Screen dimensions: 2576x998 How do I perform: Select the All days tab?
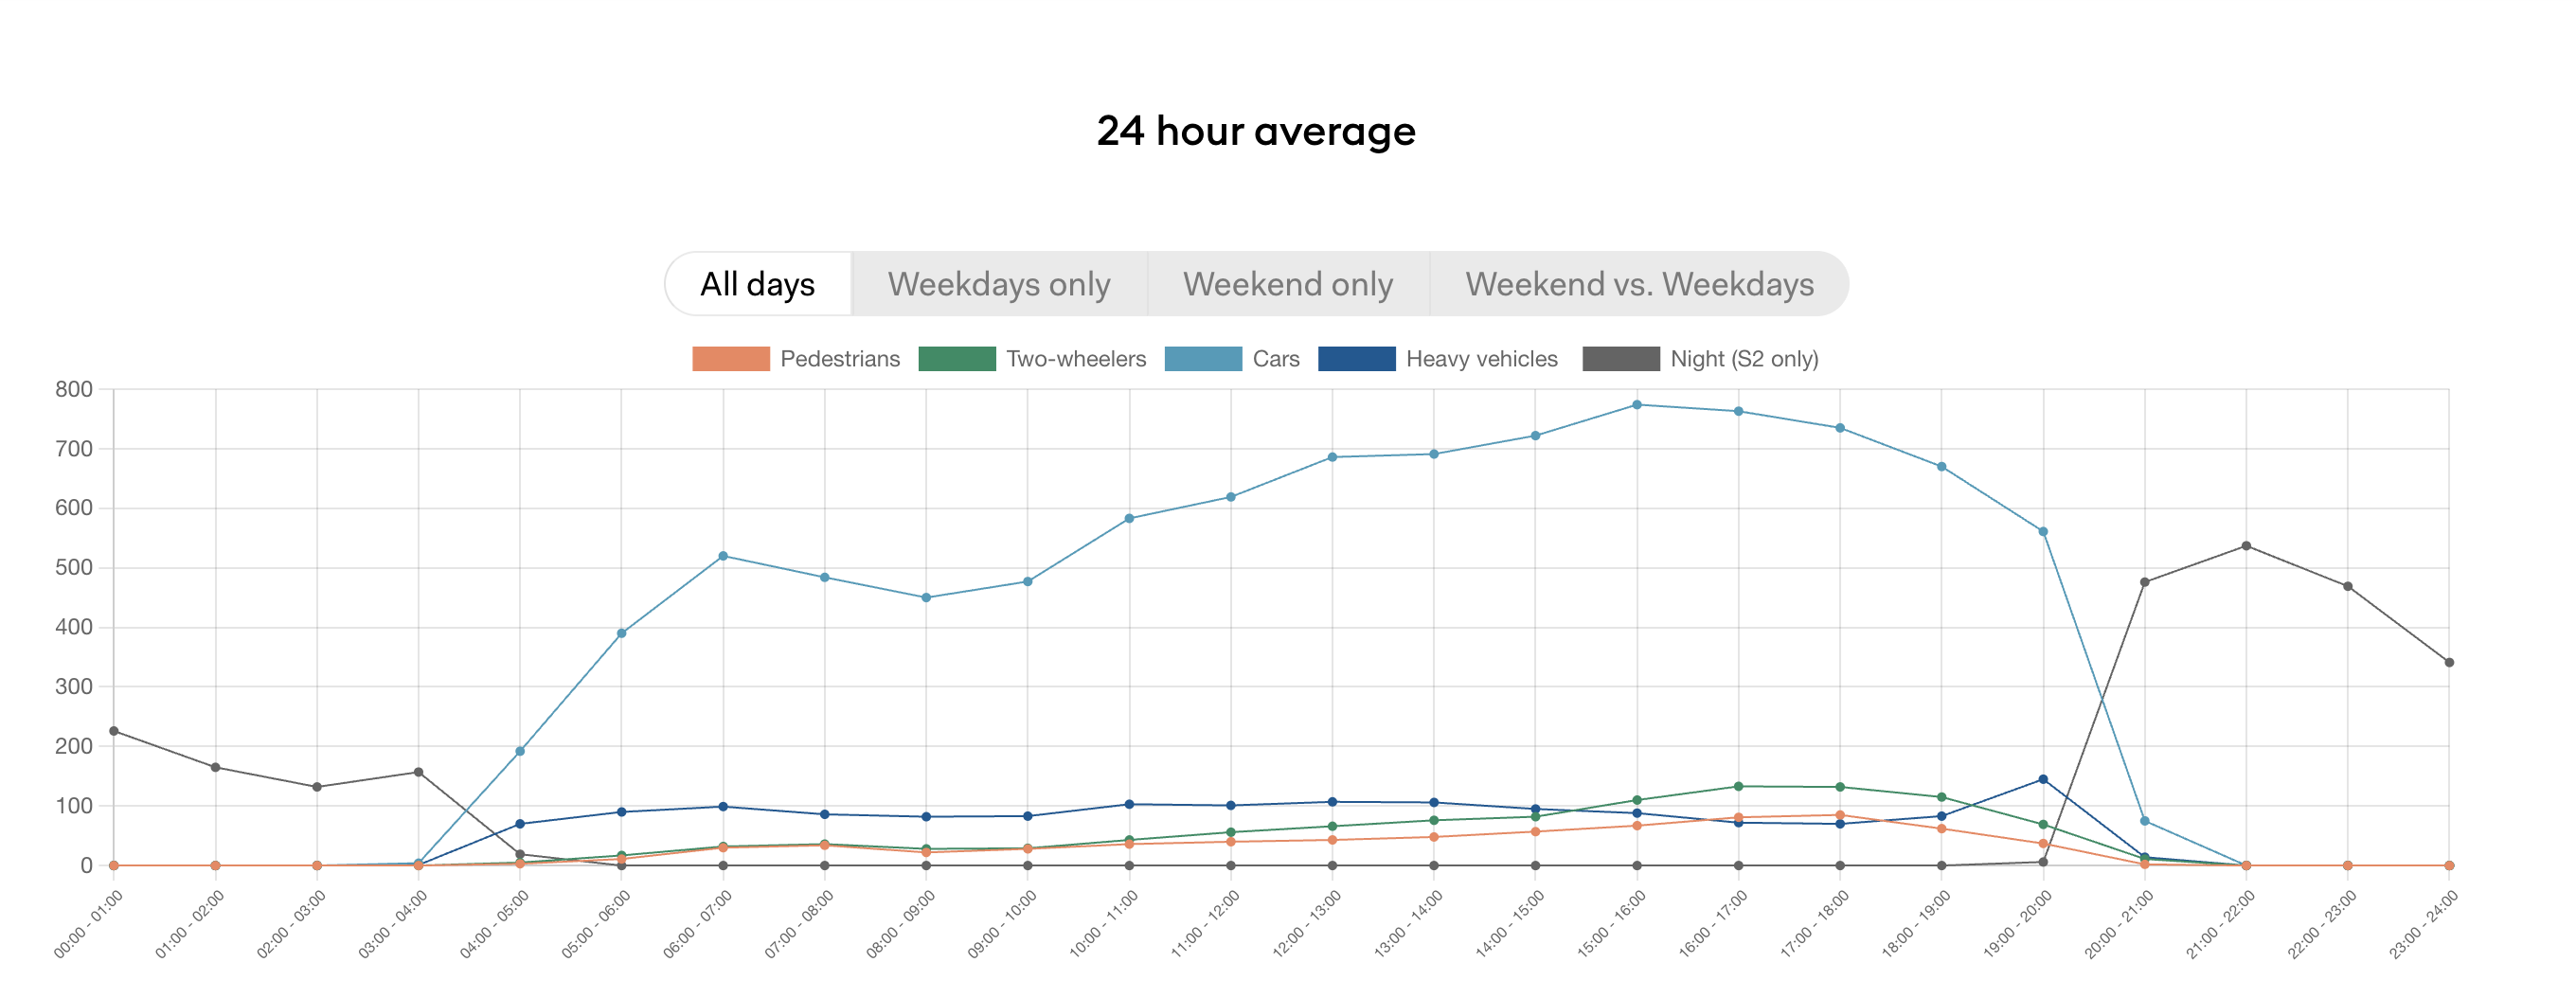(757, 284)
